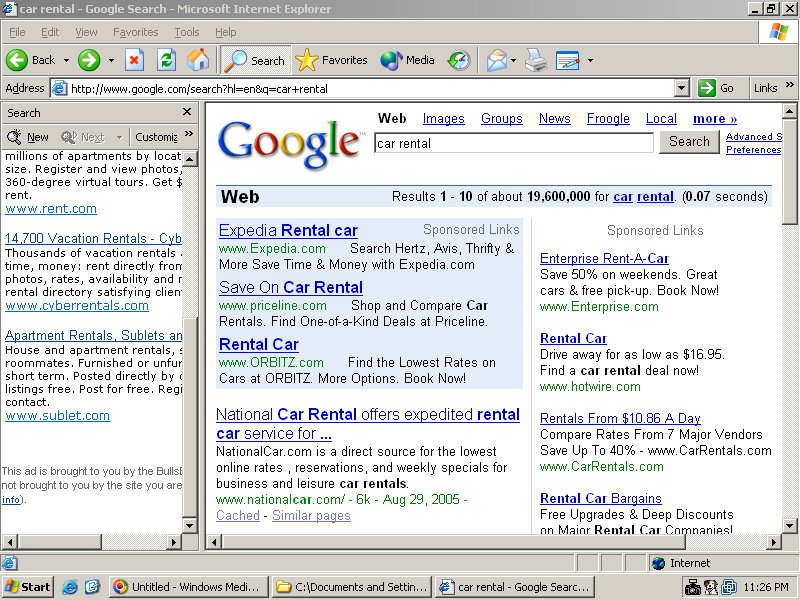Switch to the Local tab
Screen dimensions: 800x600
(661, 119)
